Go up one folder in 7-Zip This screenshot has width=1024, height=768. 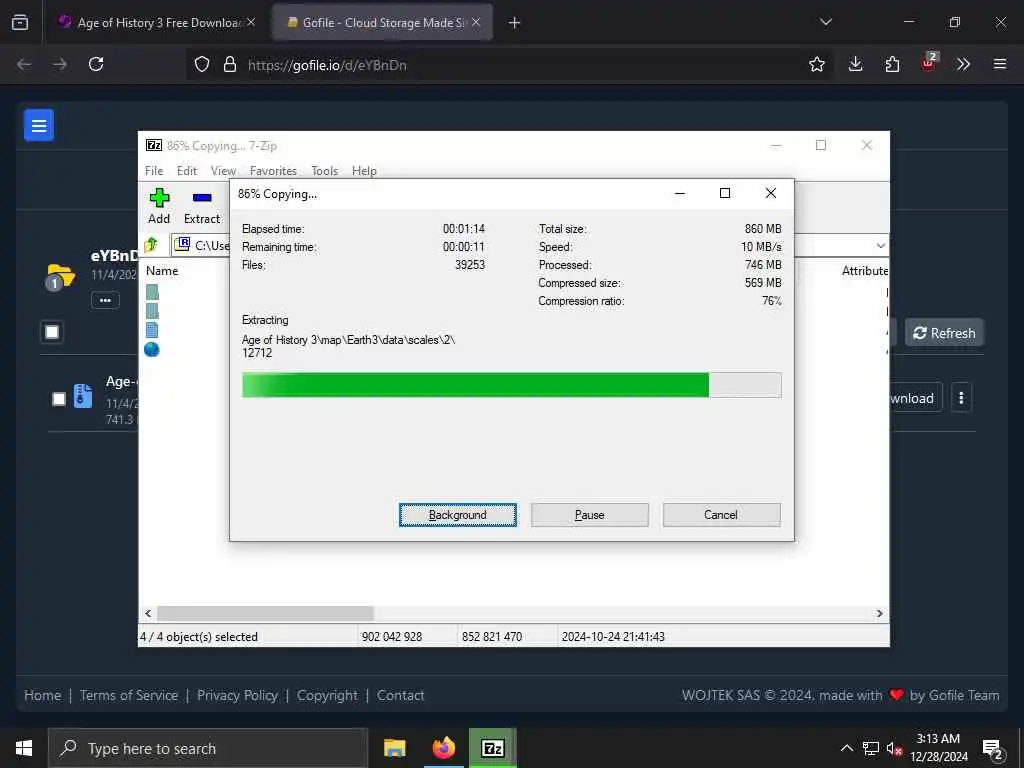(x=152, y=246)
